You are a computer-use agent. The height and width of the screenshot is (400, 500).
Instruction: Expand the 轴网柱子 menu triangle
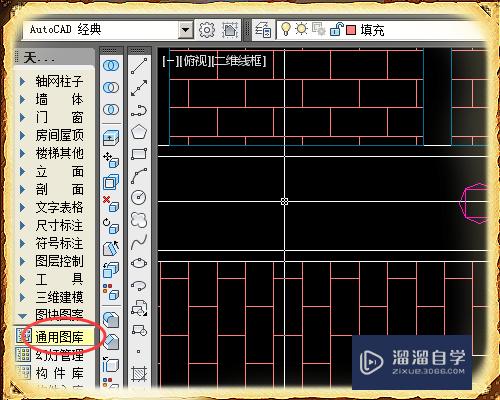[22, 81]
